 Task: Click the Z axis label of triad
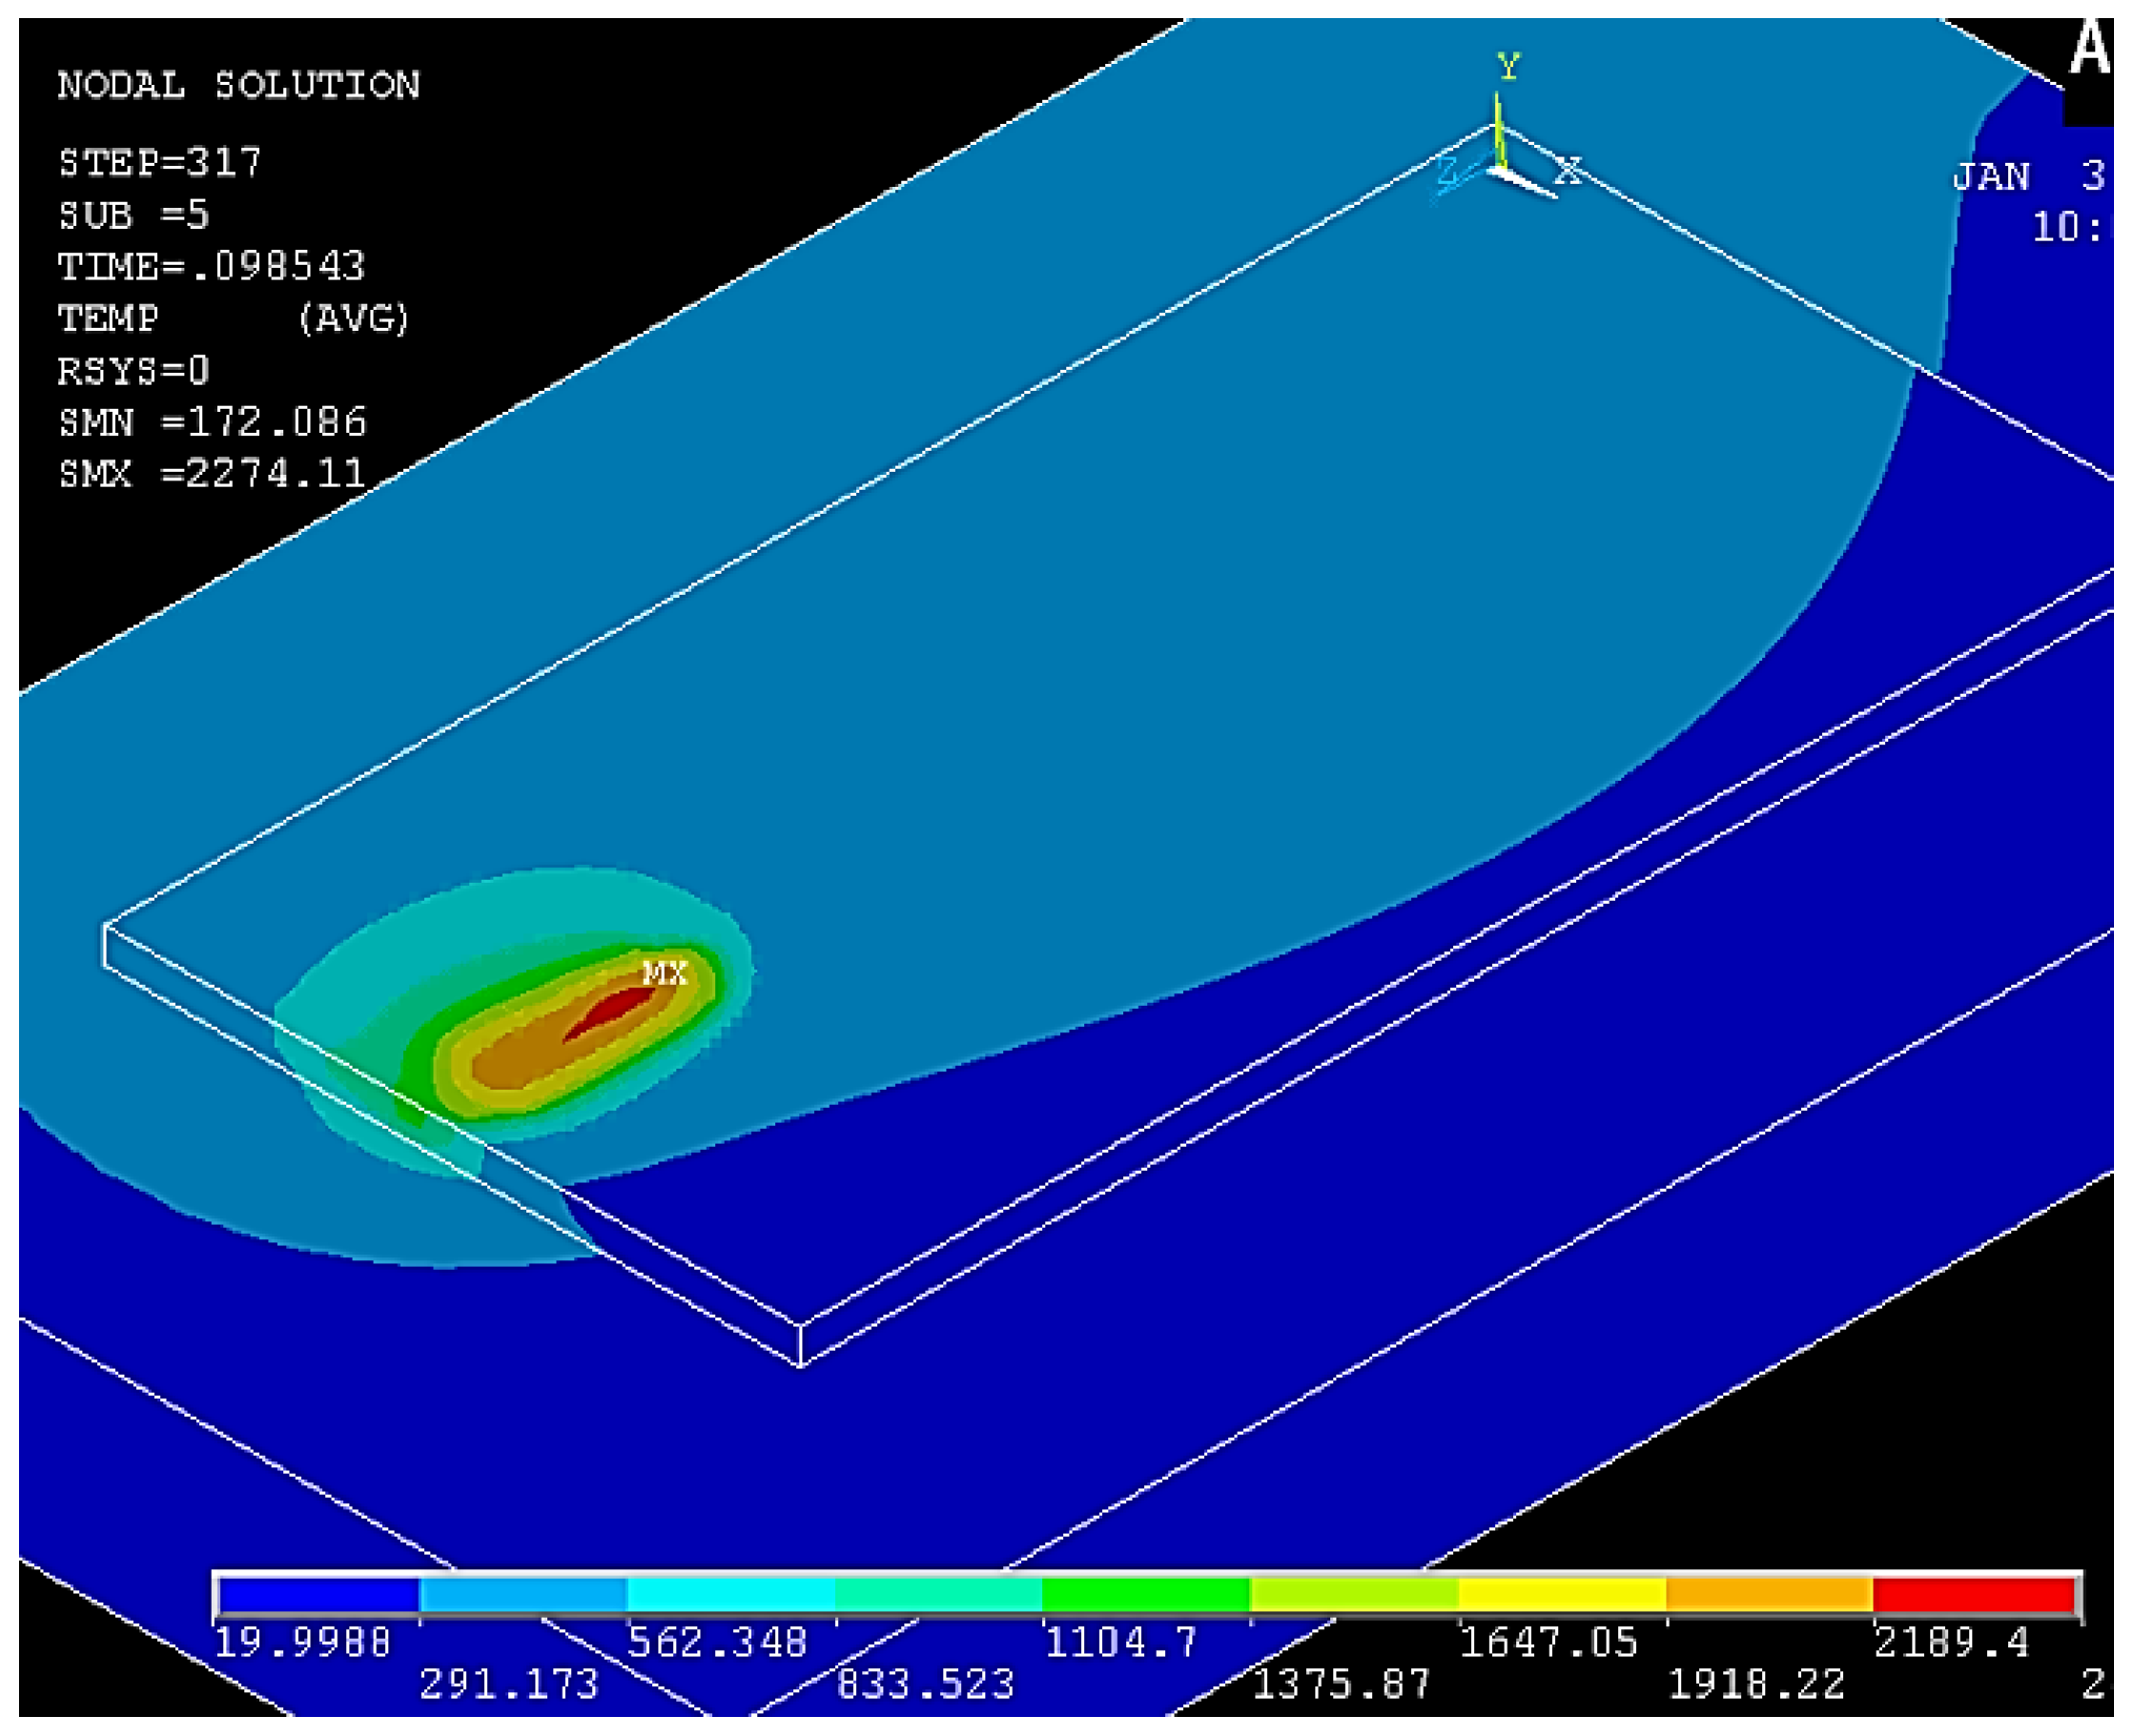click(1449, 173)
